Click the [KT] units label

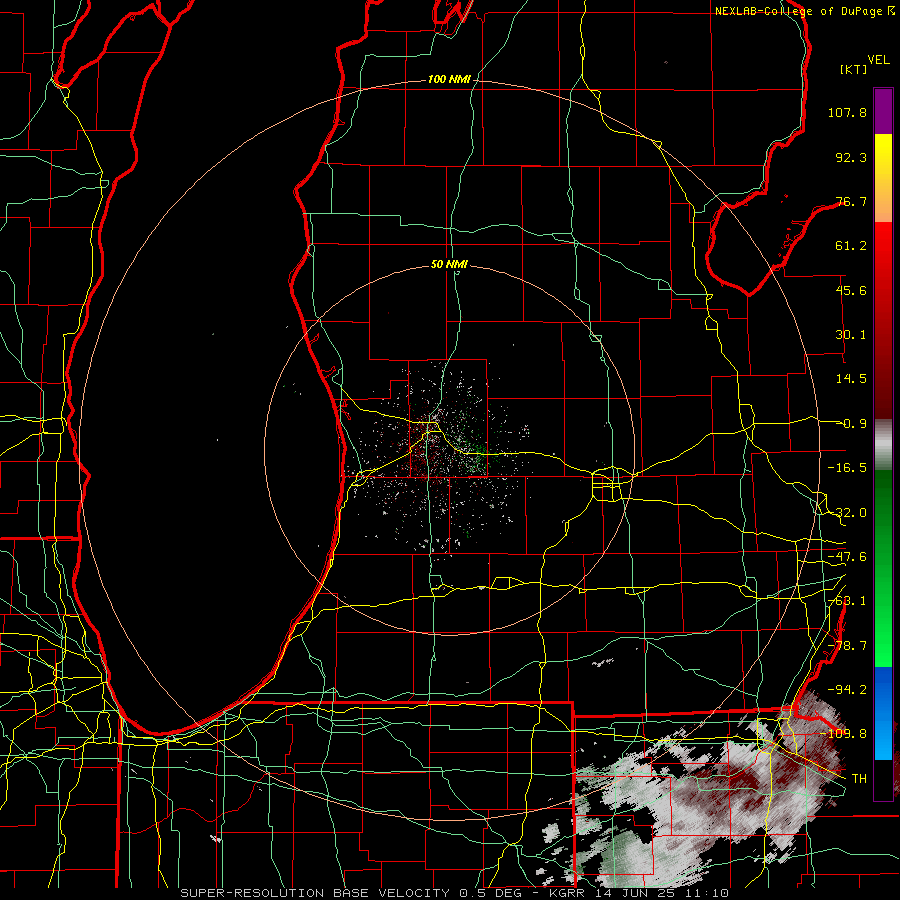854,69
